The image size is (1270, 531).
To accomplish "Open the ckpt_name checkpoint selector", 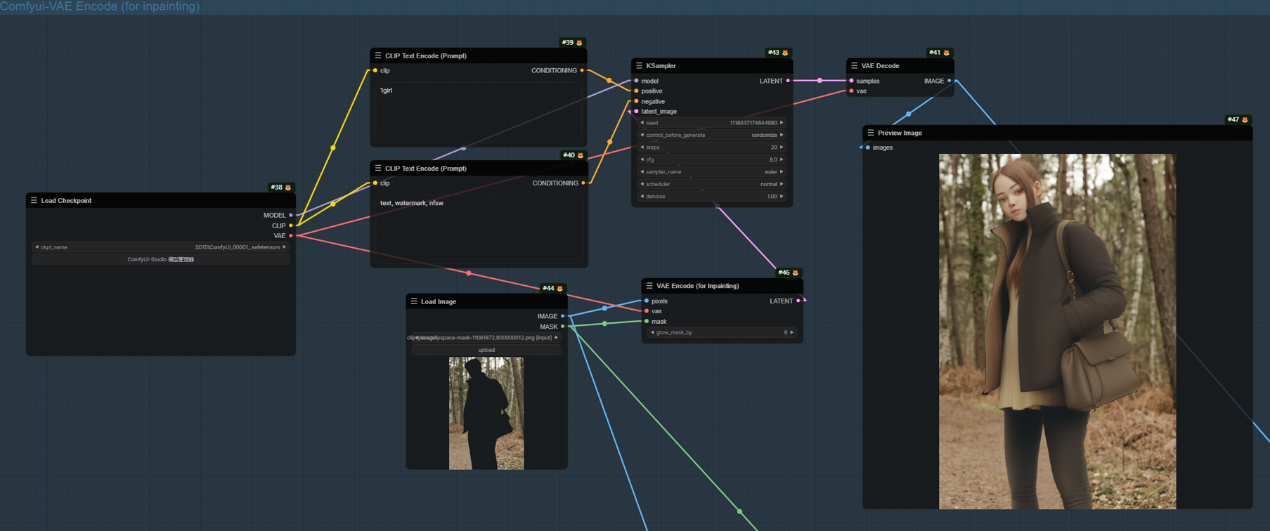I will click(160, 247).
